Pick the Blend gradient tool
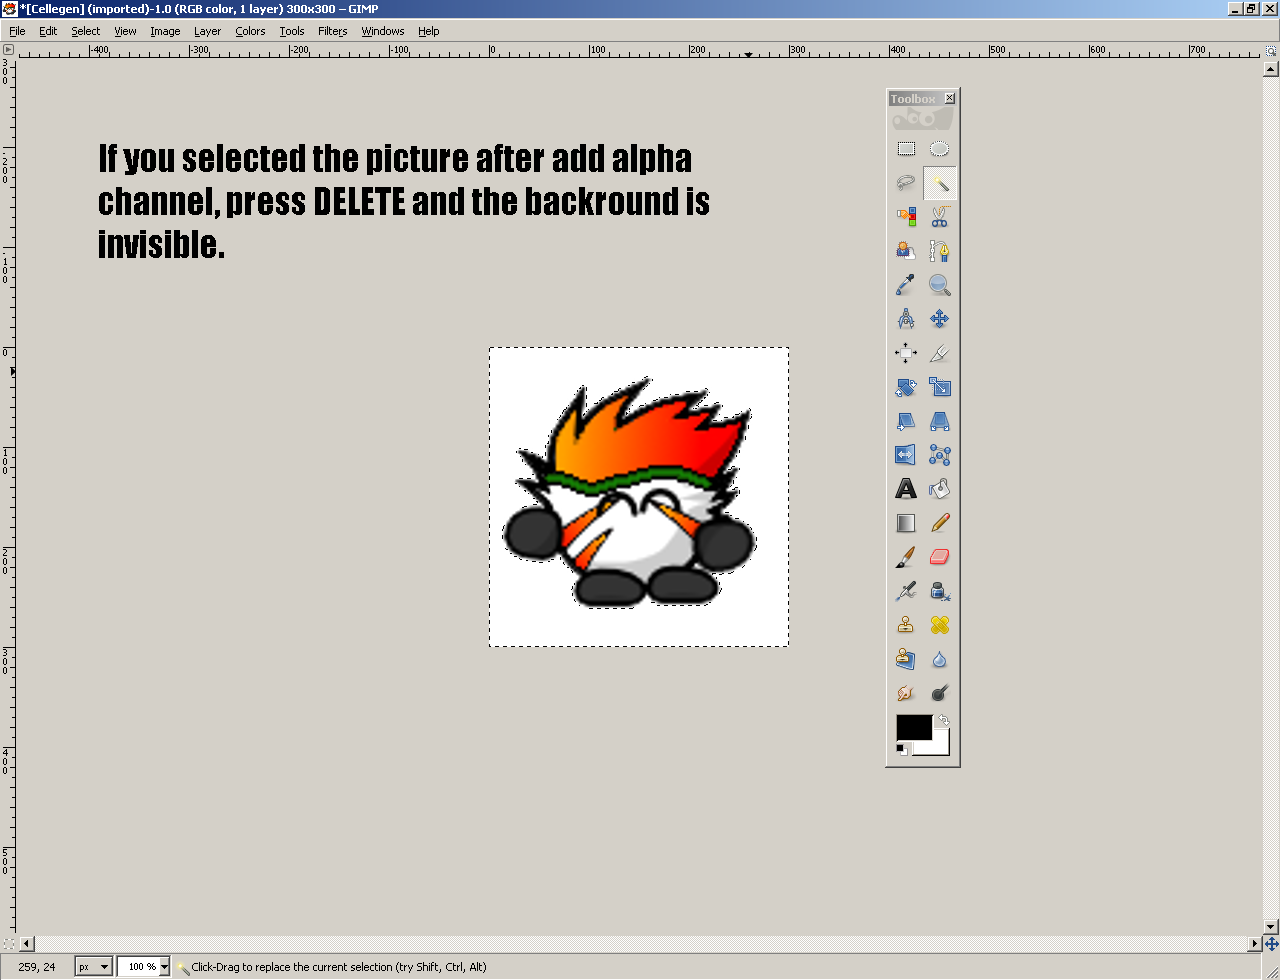The width and height of the screenshot is (1280, 980). click(905, 522)
